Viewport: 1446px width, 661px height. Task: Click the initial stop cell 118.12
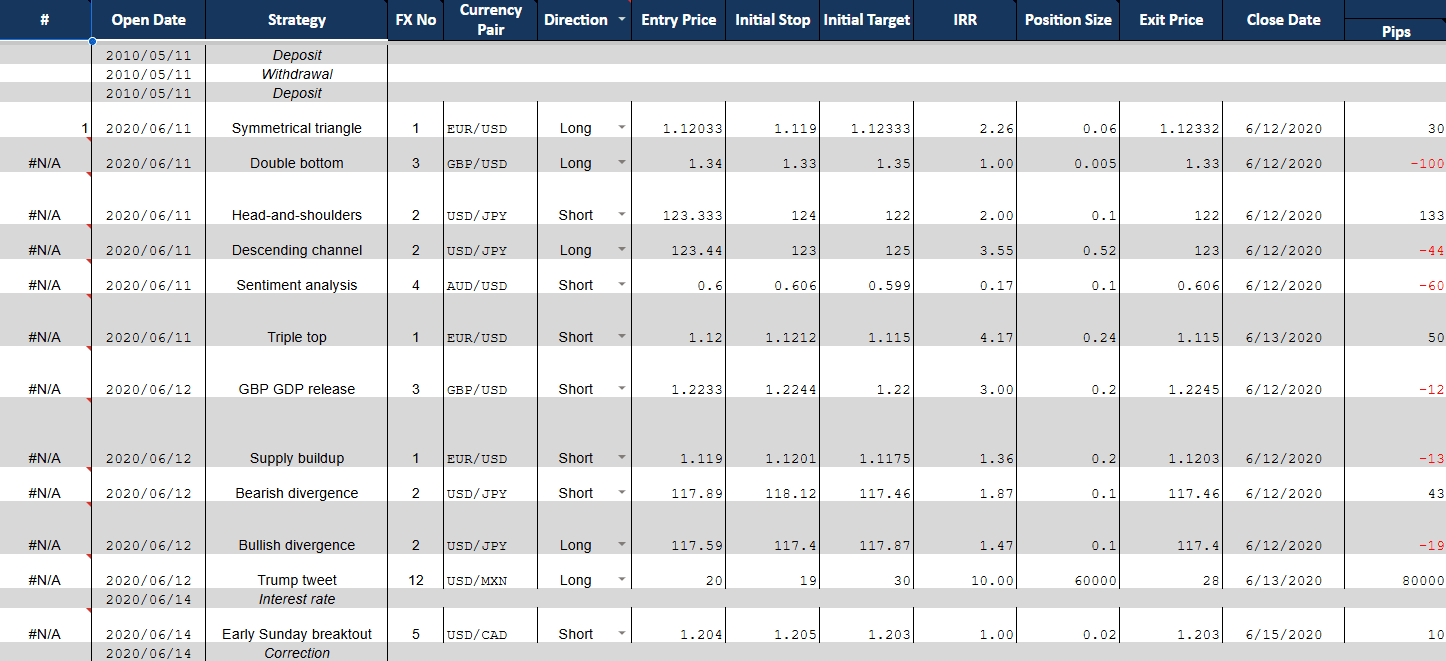coord(773,485)
